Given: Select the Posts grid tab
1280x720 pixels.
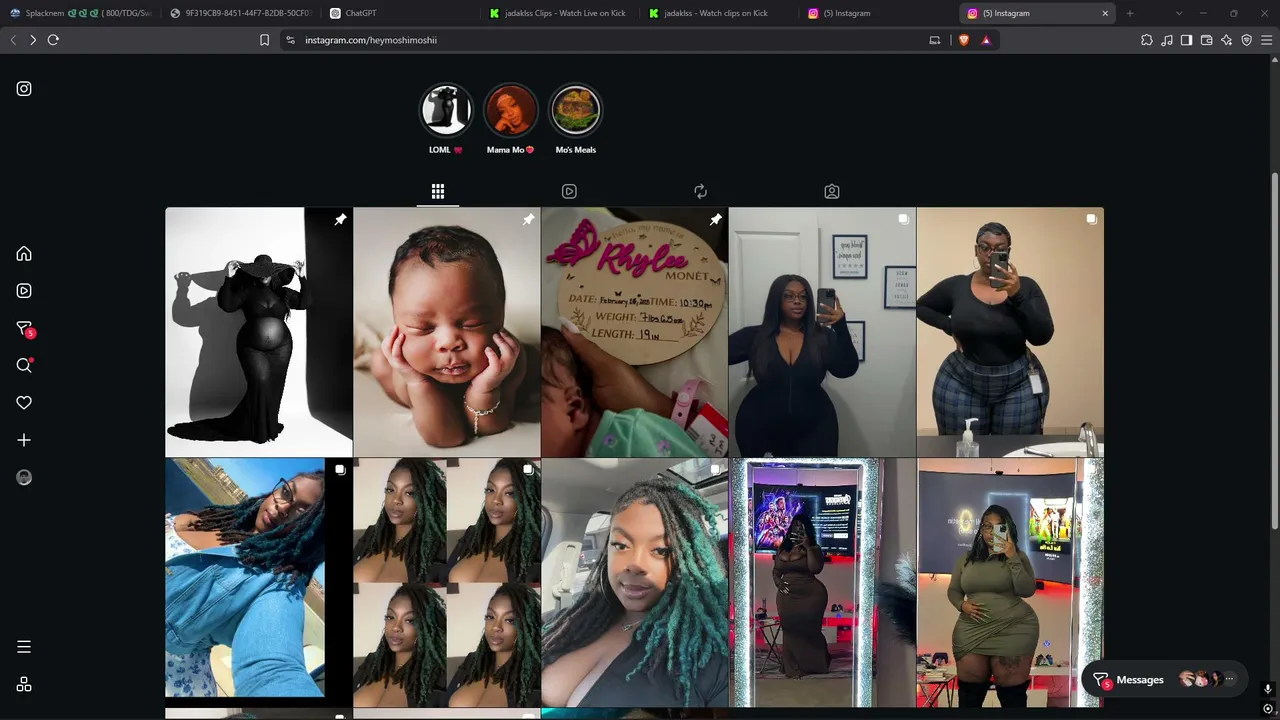Looking at the screenshot, I should [x=438, y=191].
